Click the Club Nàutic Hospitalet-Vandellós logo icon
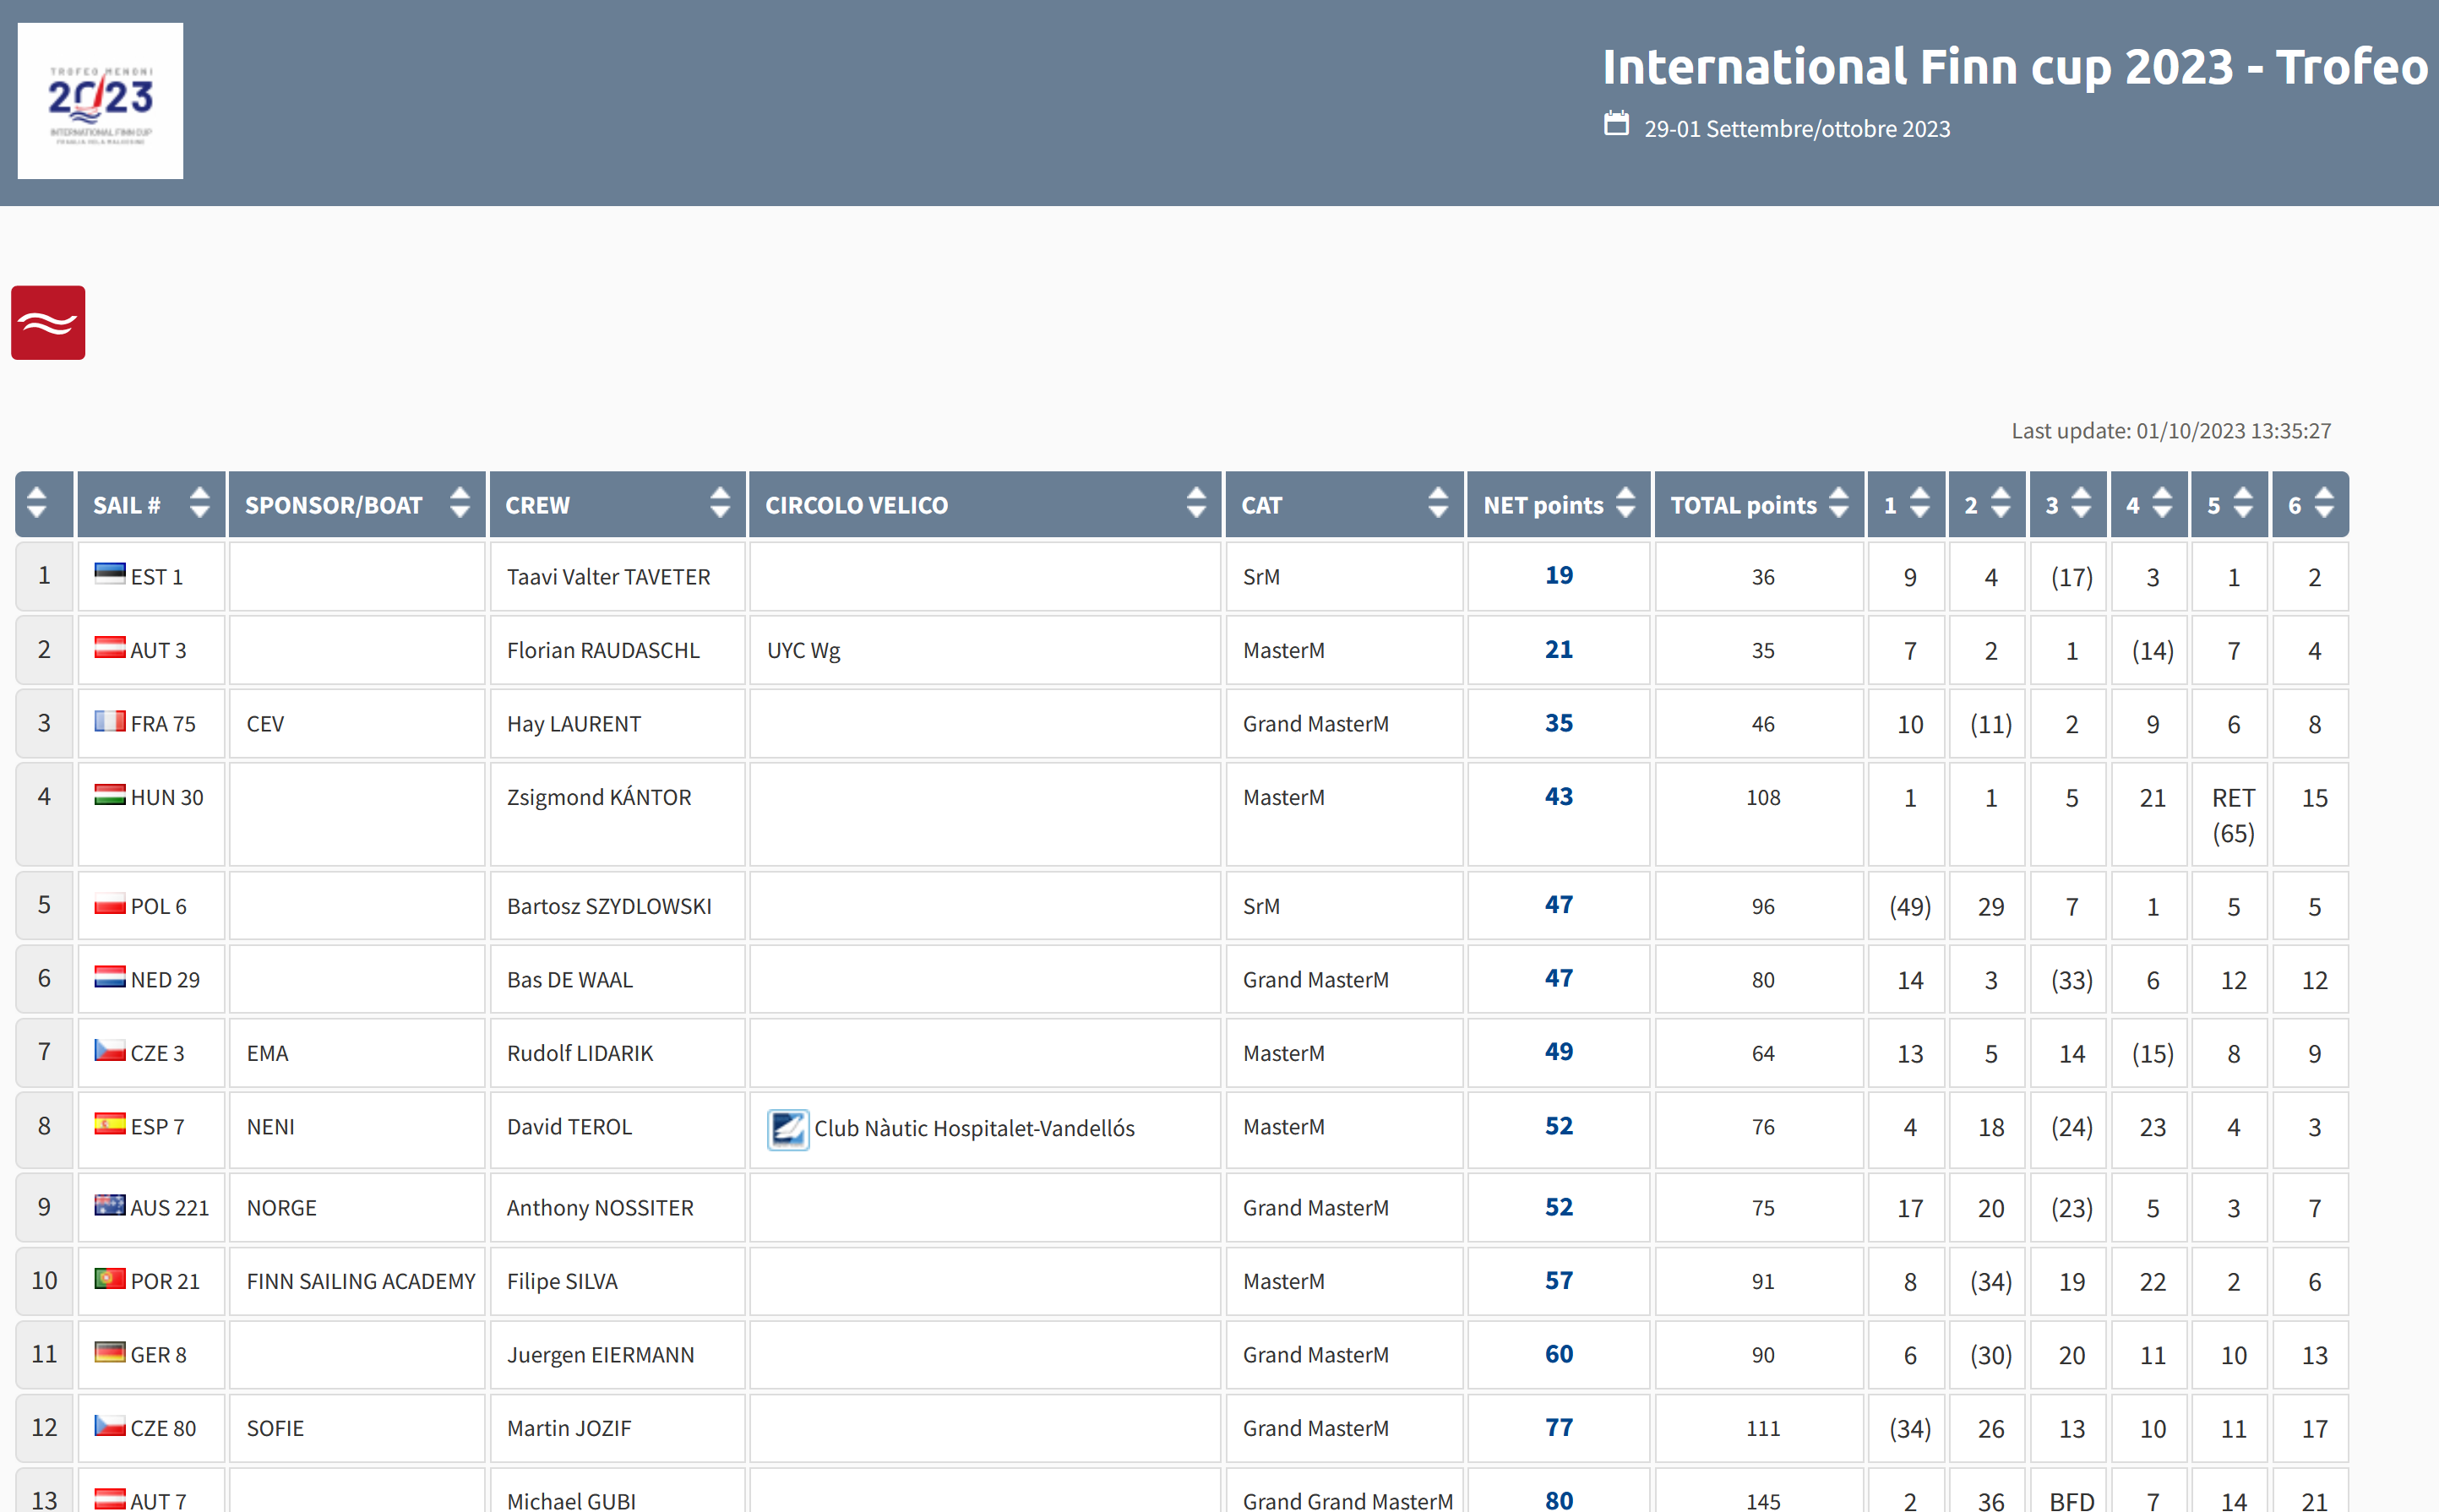The height and width of the screenshot is (1512, 2439). 788,1130
